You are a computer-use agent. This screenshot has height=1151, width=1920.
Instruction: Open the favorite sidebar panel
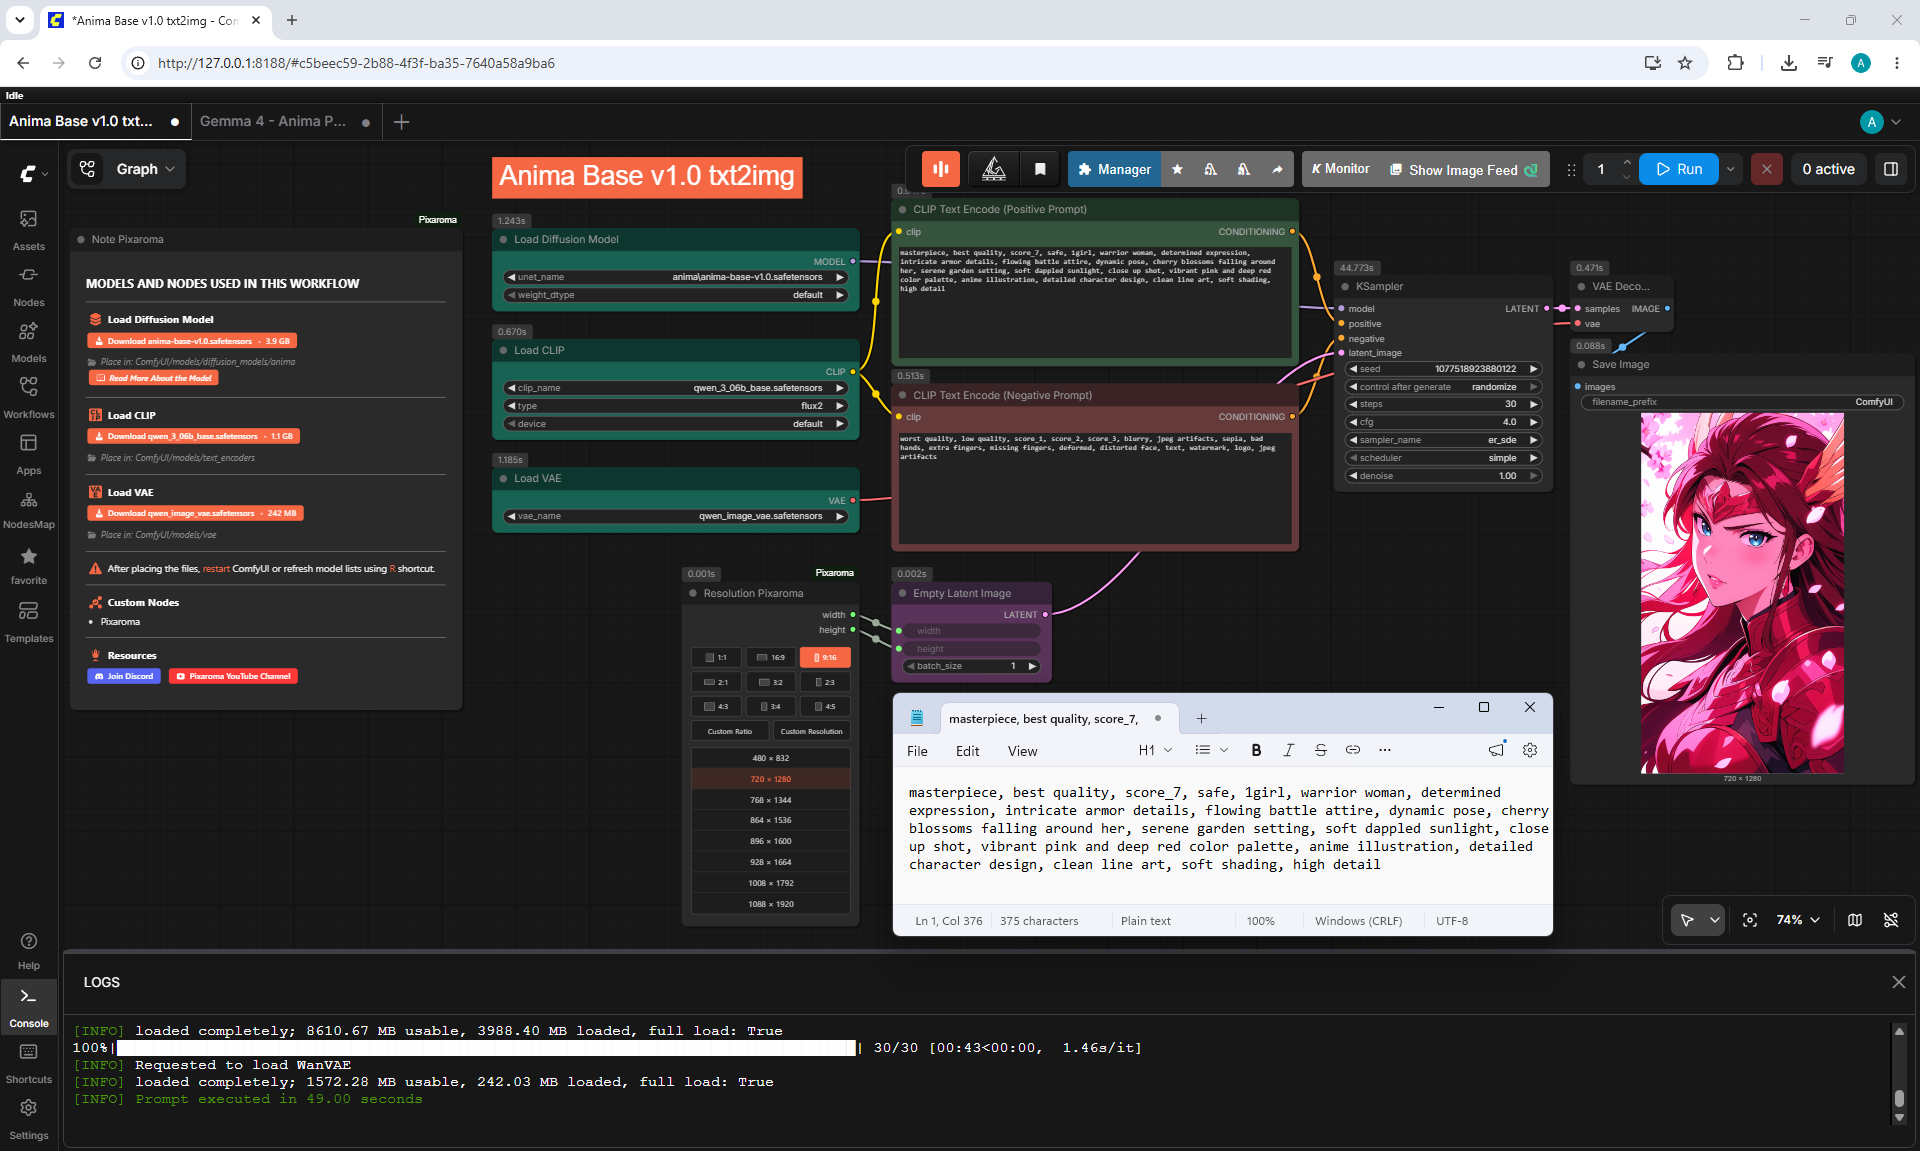[x=28, y=565]
